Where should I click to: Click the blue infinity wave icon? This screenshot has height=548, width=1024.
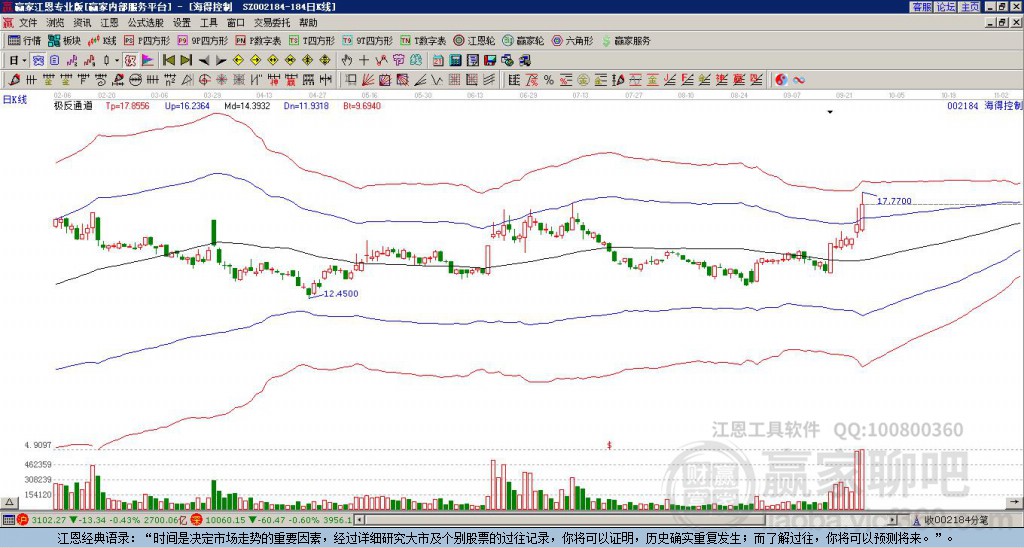click(799, 80)
